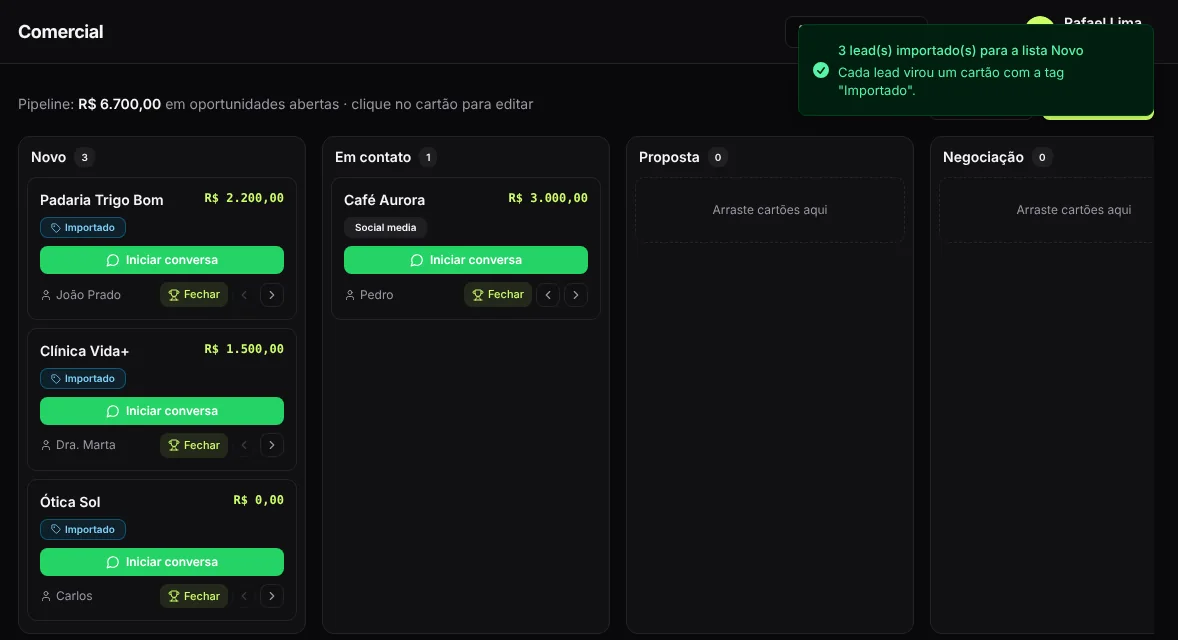Image resolution: width=1178 pixels, height=640 pixels.
Task: Click the import success notification message
Action: (975, 70)
